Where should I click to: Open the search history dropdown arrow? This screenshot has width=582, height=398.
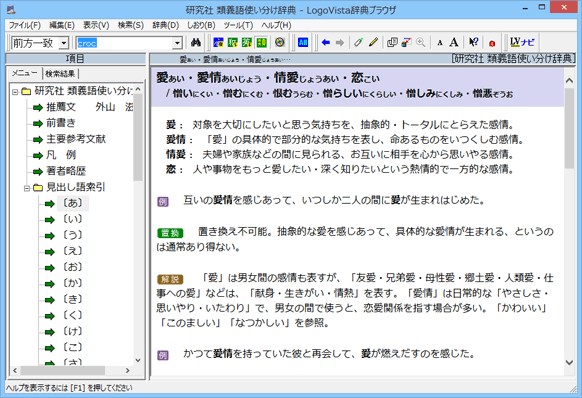coord(177,43)
